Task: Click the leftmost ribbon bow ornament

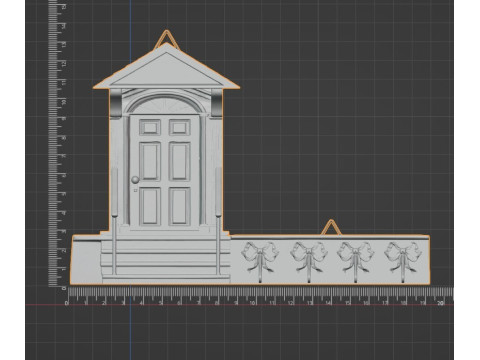Action: pos(260,262)
